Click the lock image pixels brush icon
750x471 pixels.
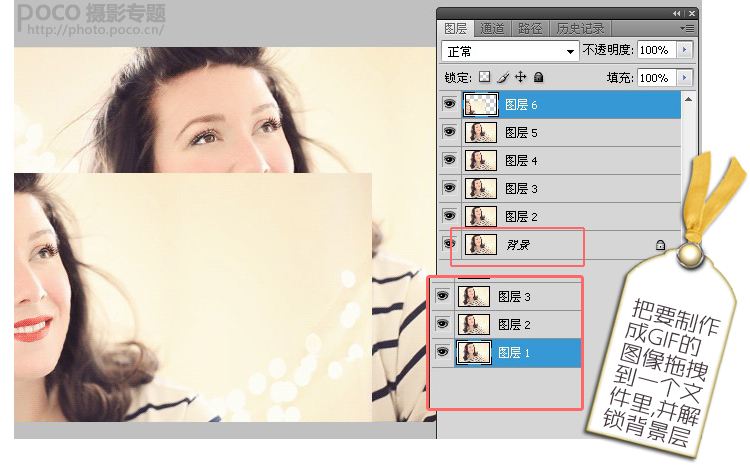(x=503, y=77)
